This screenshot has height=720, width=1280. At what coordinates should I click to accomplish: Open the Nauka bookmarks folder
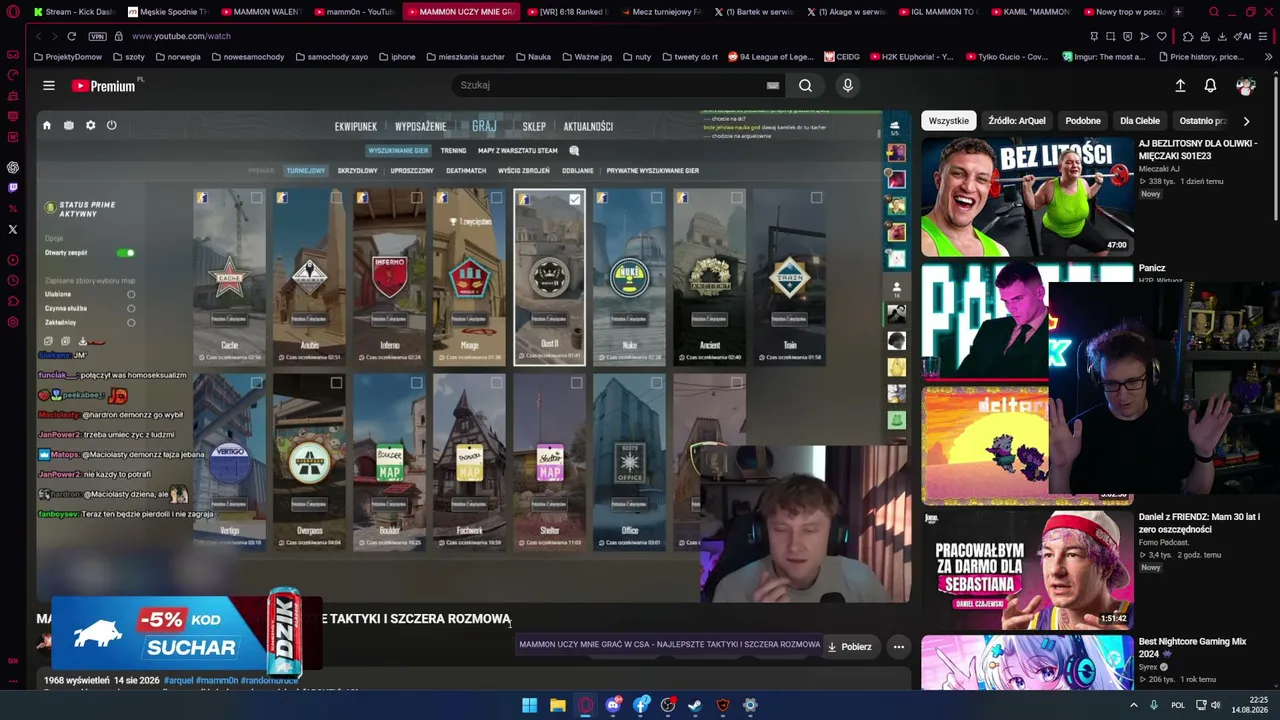pos(533,57)
